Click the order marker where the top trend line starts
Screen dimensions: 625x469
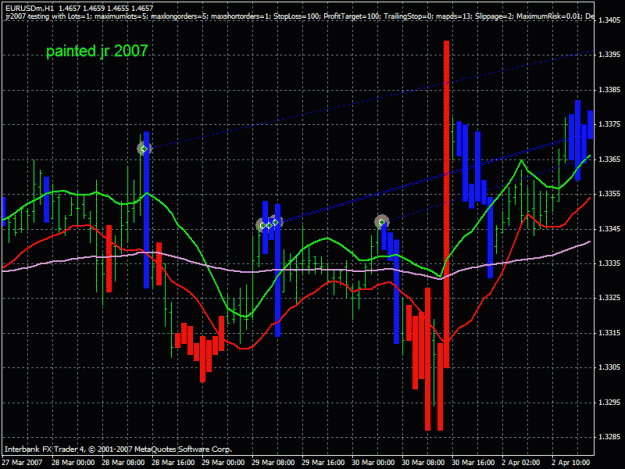point(143,149)
